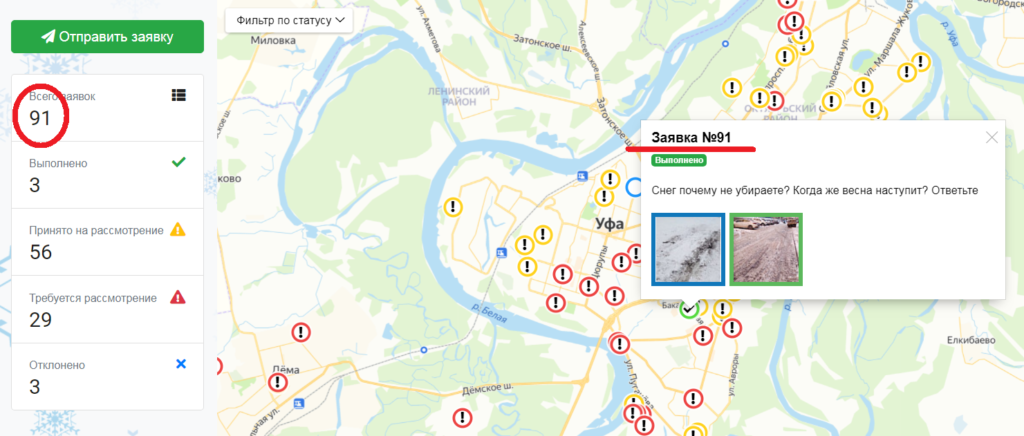
Task: Click the red marker near Дёма label
Action: click(x=279, y=382)
